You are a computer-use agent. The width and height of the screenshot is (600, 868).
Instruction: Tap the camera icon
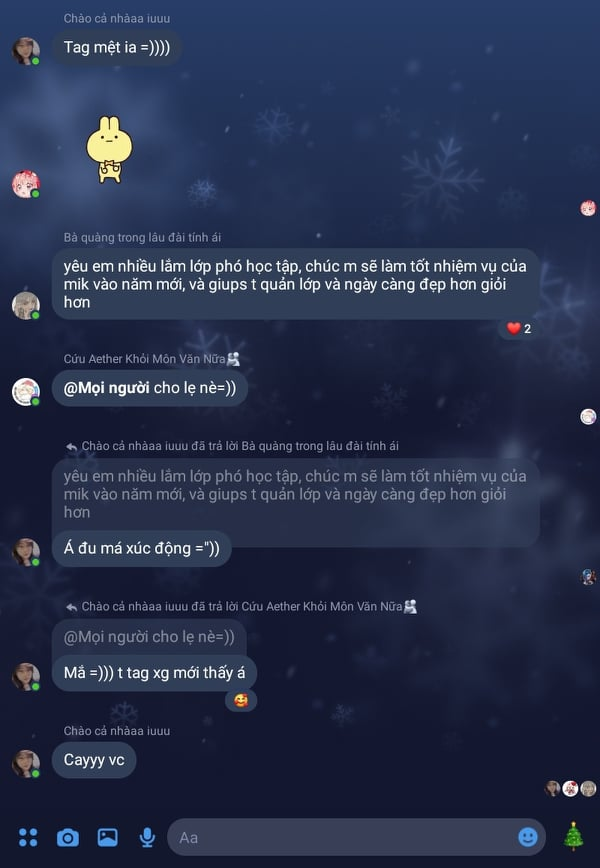(68, 838)
